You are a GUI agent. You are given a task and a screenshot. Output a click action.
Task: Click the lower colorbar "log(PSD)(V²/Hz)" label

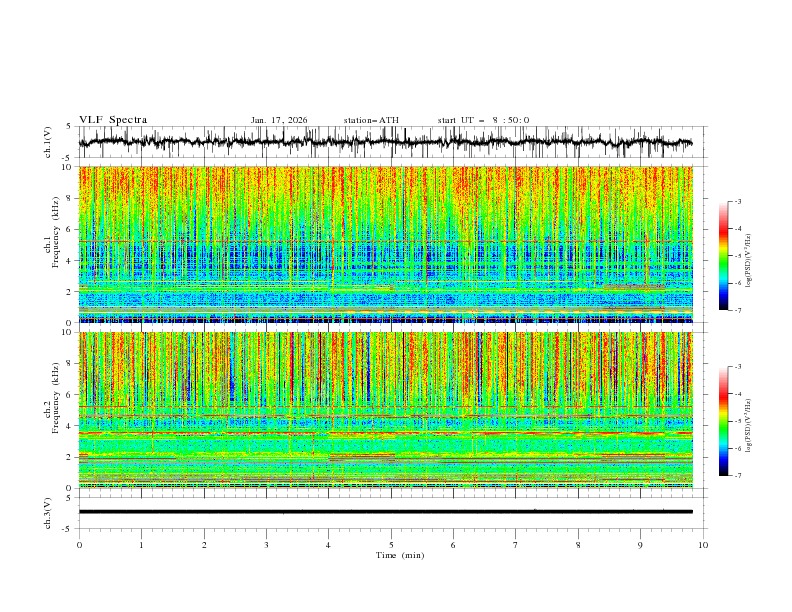tap(749, 425)
